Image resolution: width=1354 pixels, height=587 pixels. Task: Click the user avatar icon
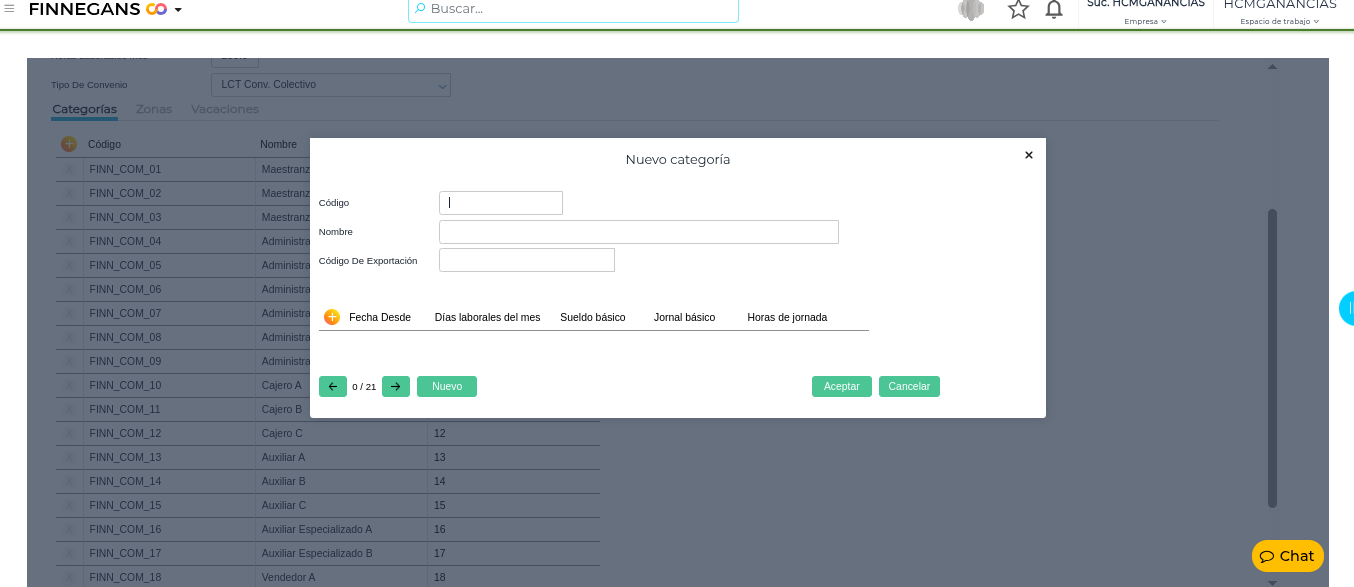(971, 9)
